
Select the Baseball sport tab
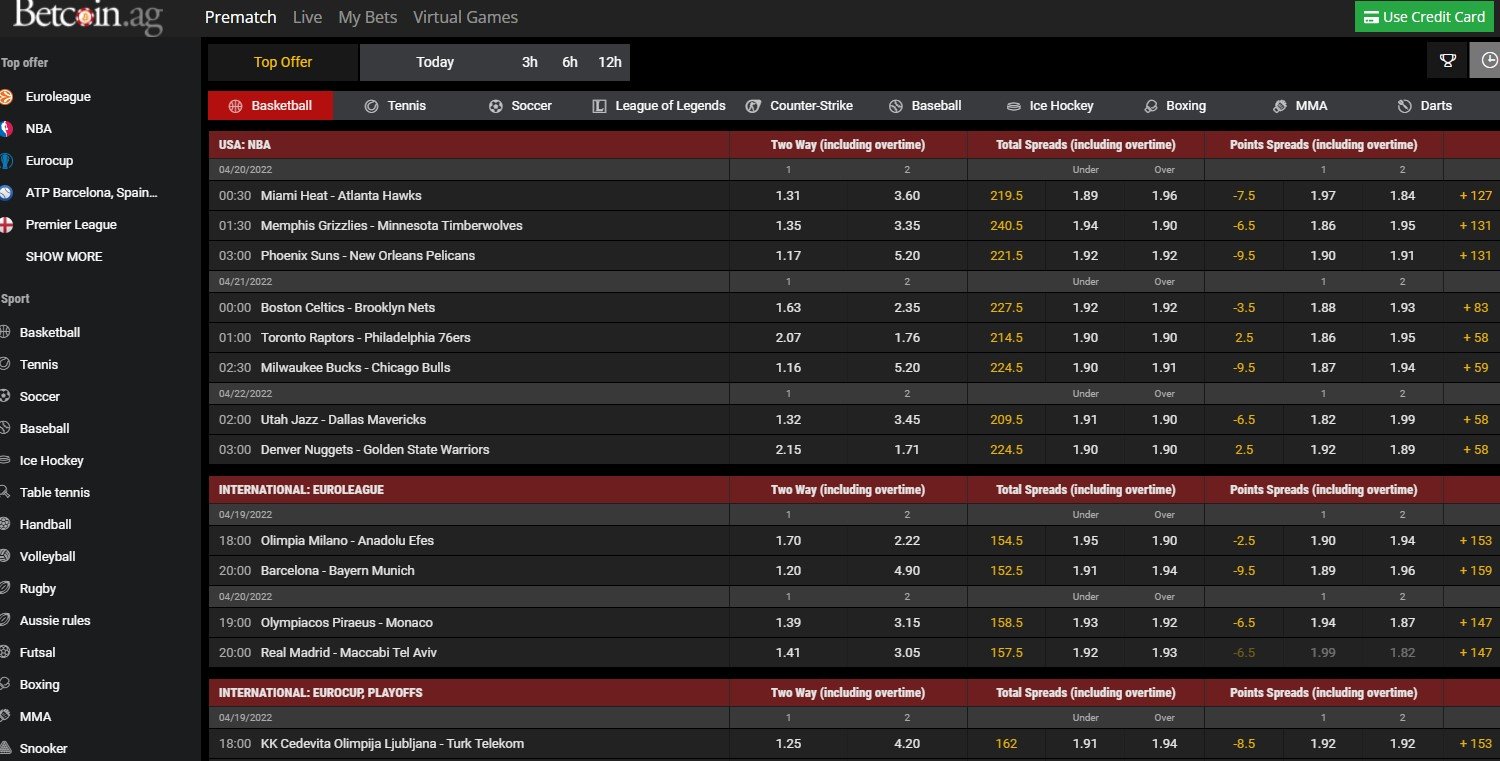tap(924, 106)
